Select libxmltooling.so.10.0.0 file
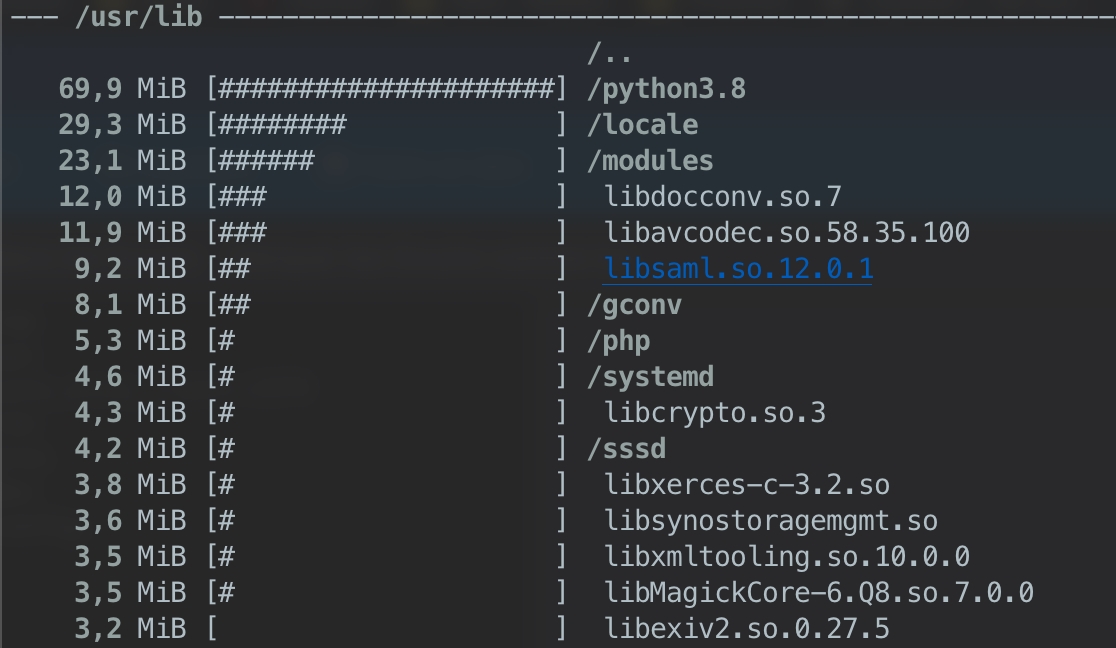 (x=786, y=557)
